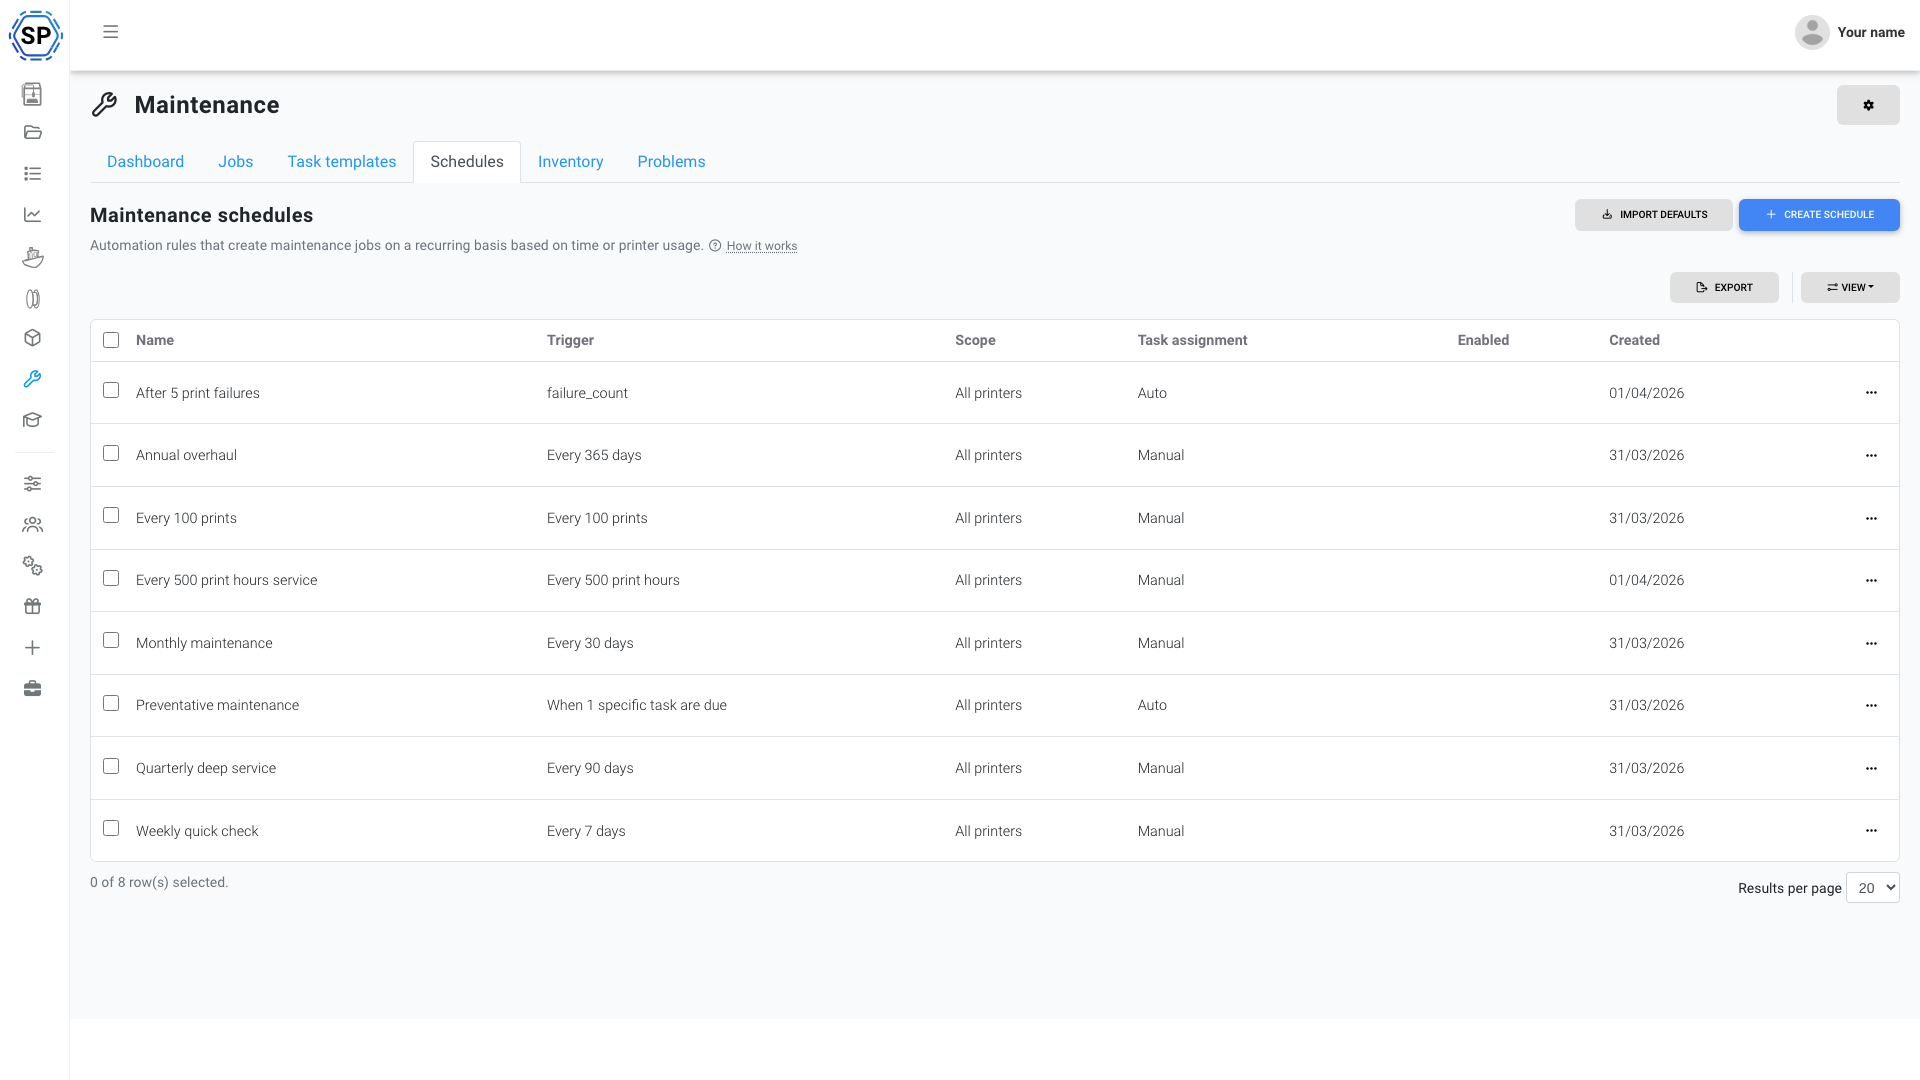Switch to the Inventory tab
Viewport: 1920px width, 1080px height.
click(x=570, y=161)
